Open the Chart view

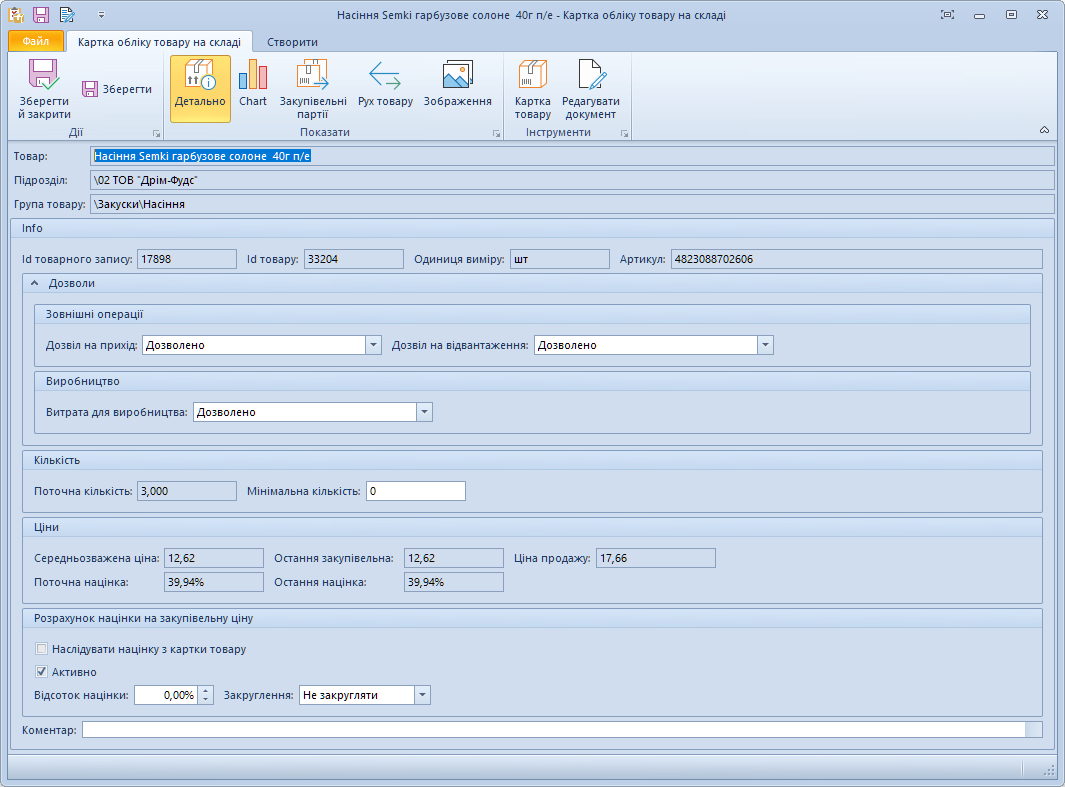253,88
